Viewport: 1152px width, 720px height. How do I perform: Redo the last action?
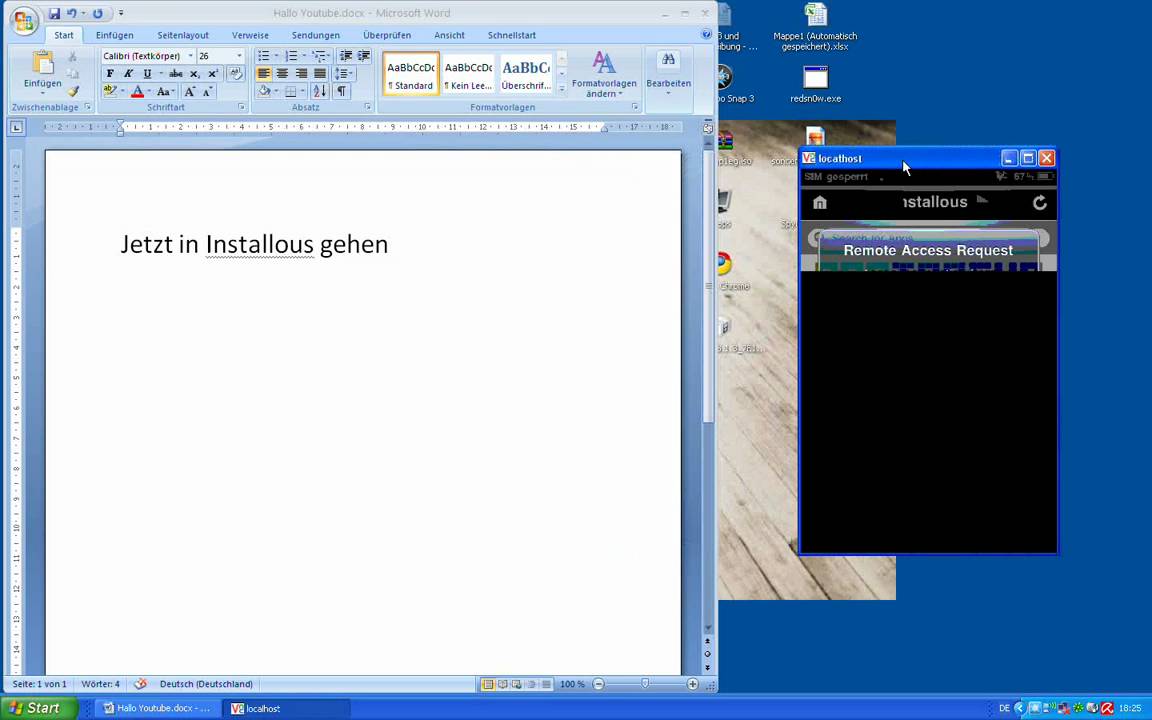click(x=97, y=13)
